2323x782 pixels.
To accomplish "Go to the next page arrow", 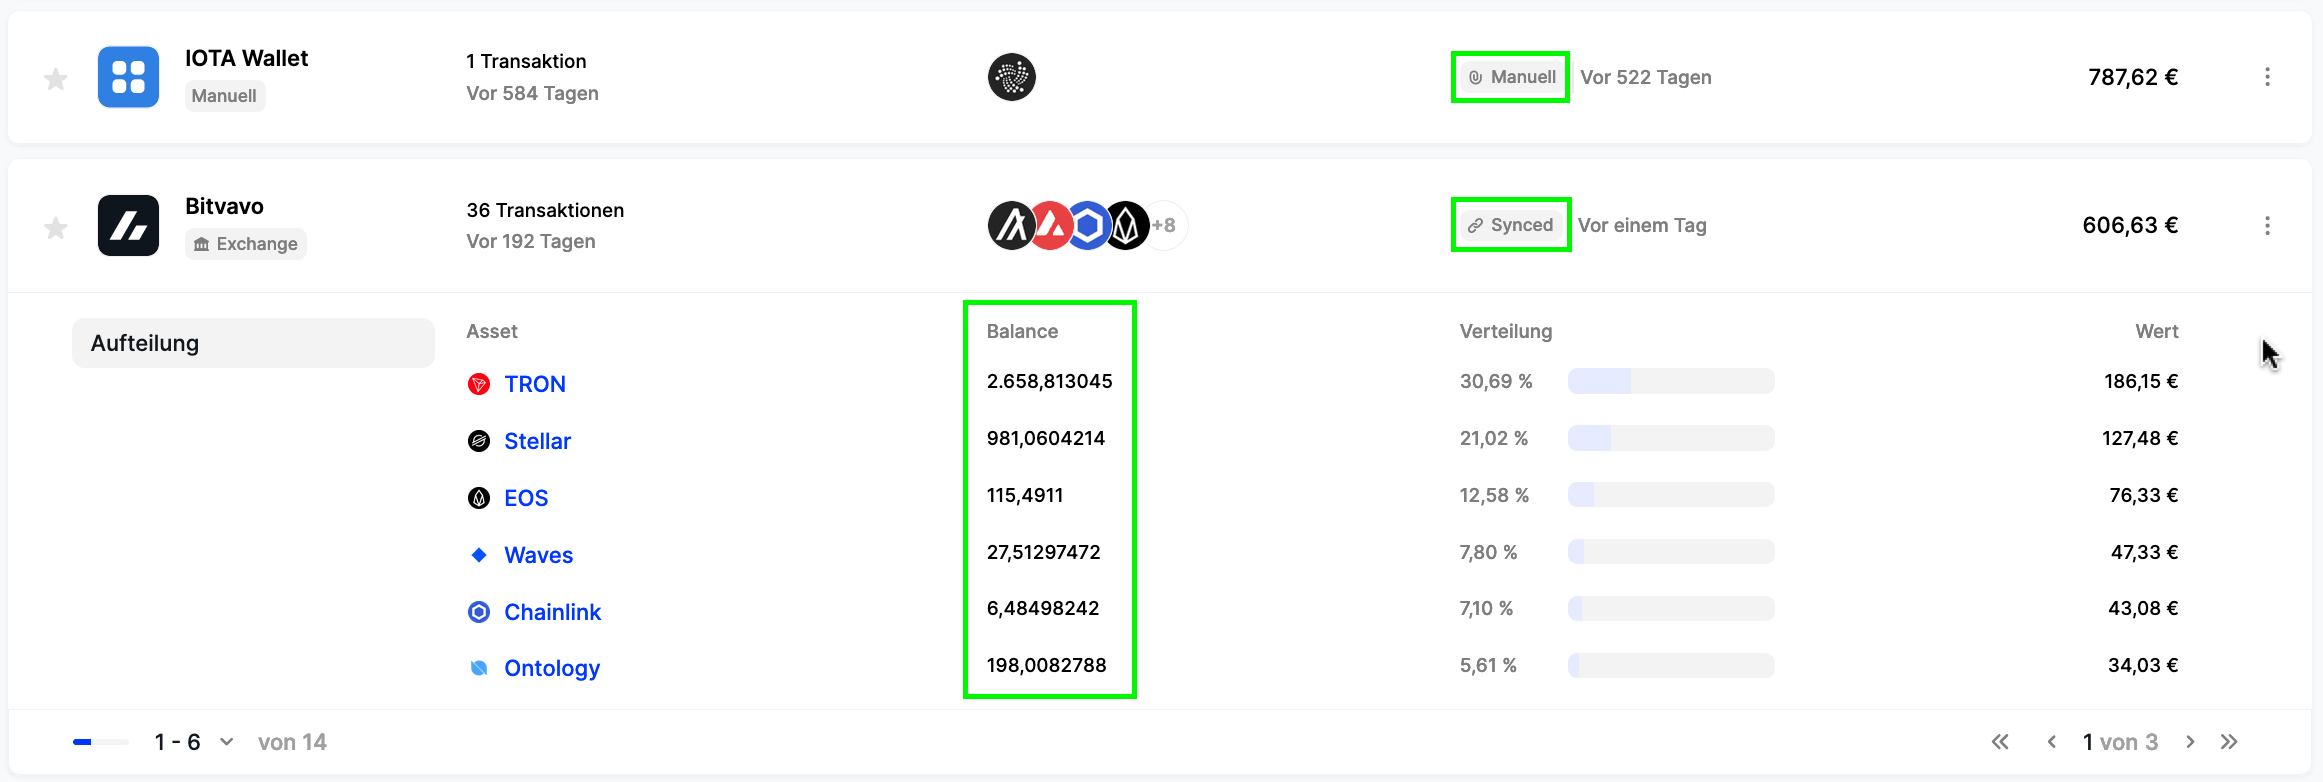I will click(2190, 742).
